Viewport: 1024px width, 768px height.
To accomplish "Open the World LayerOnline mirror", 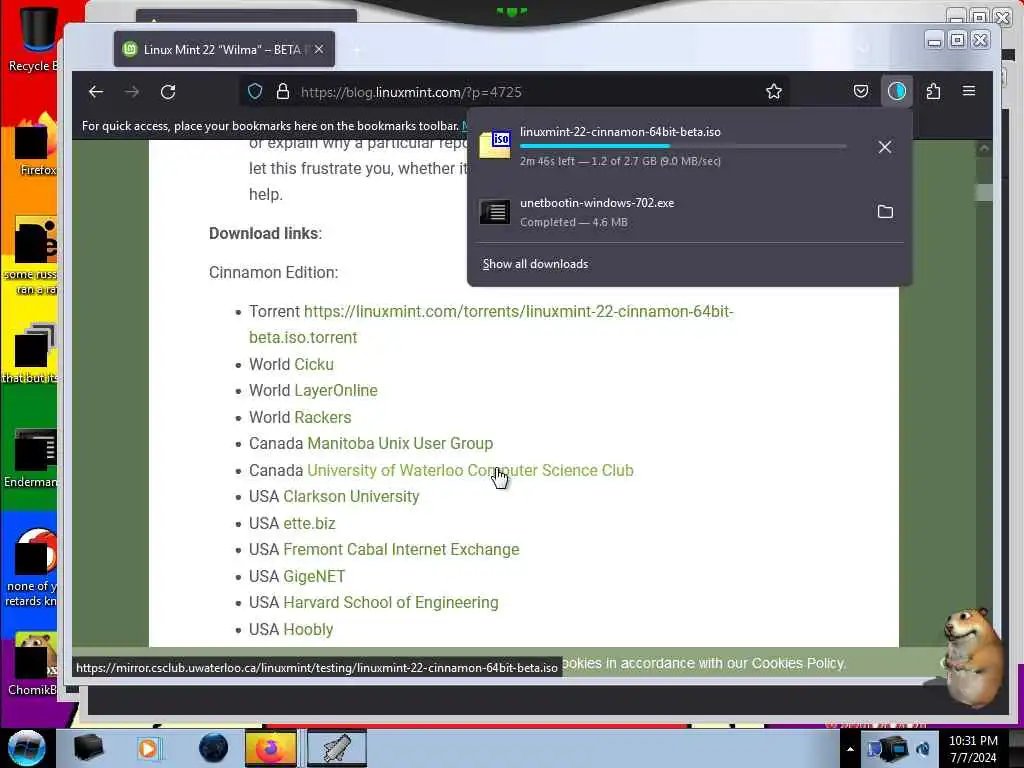I will coord(336,391).
